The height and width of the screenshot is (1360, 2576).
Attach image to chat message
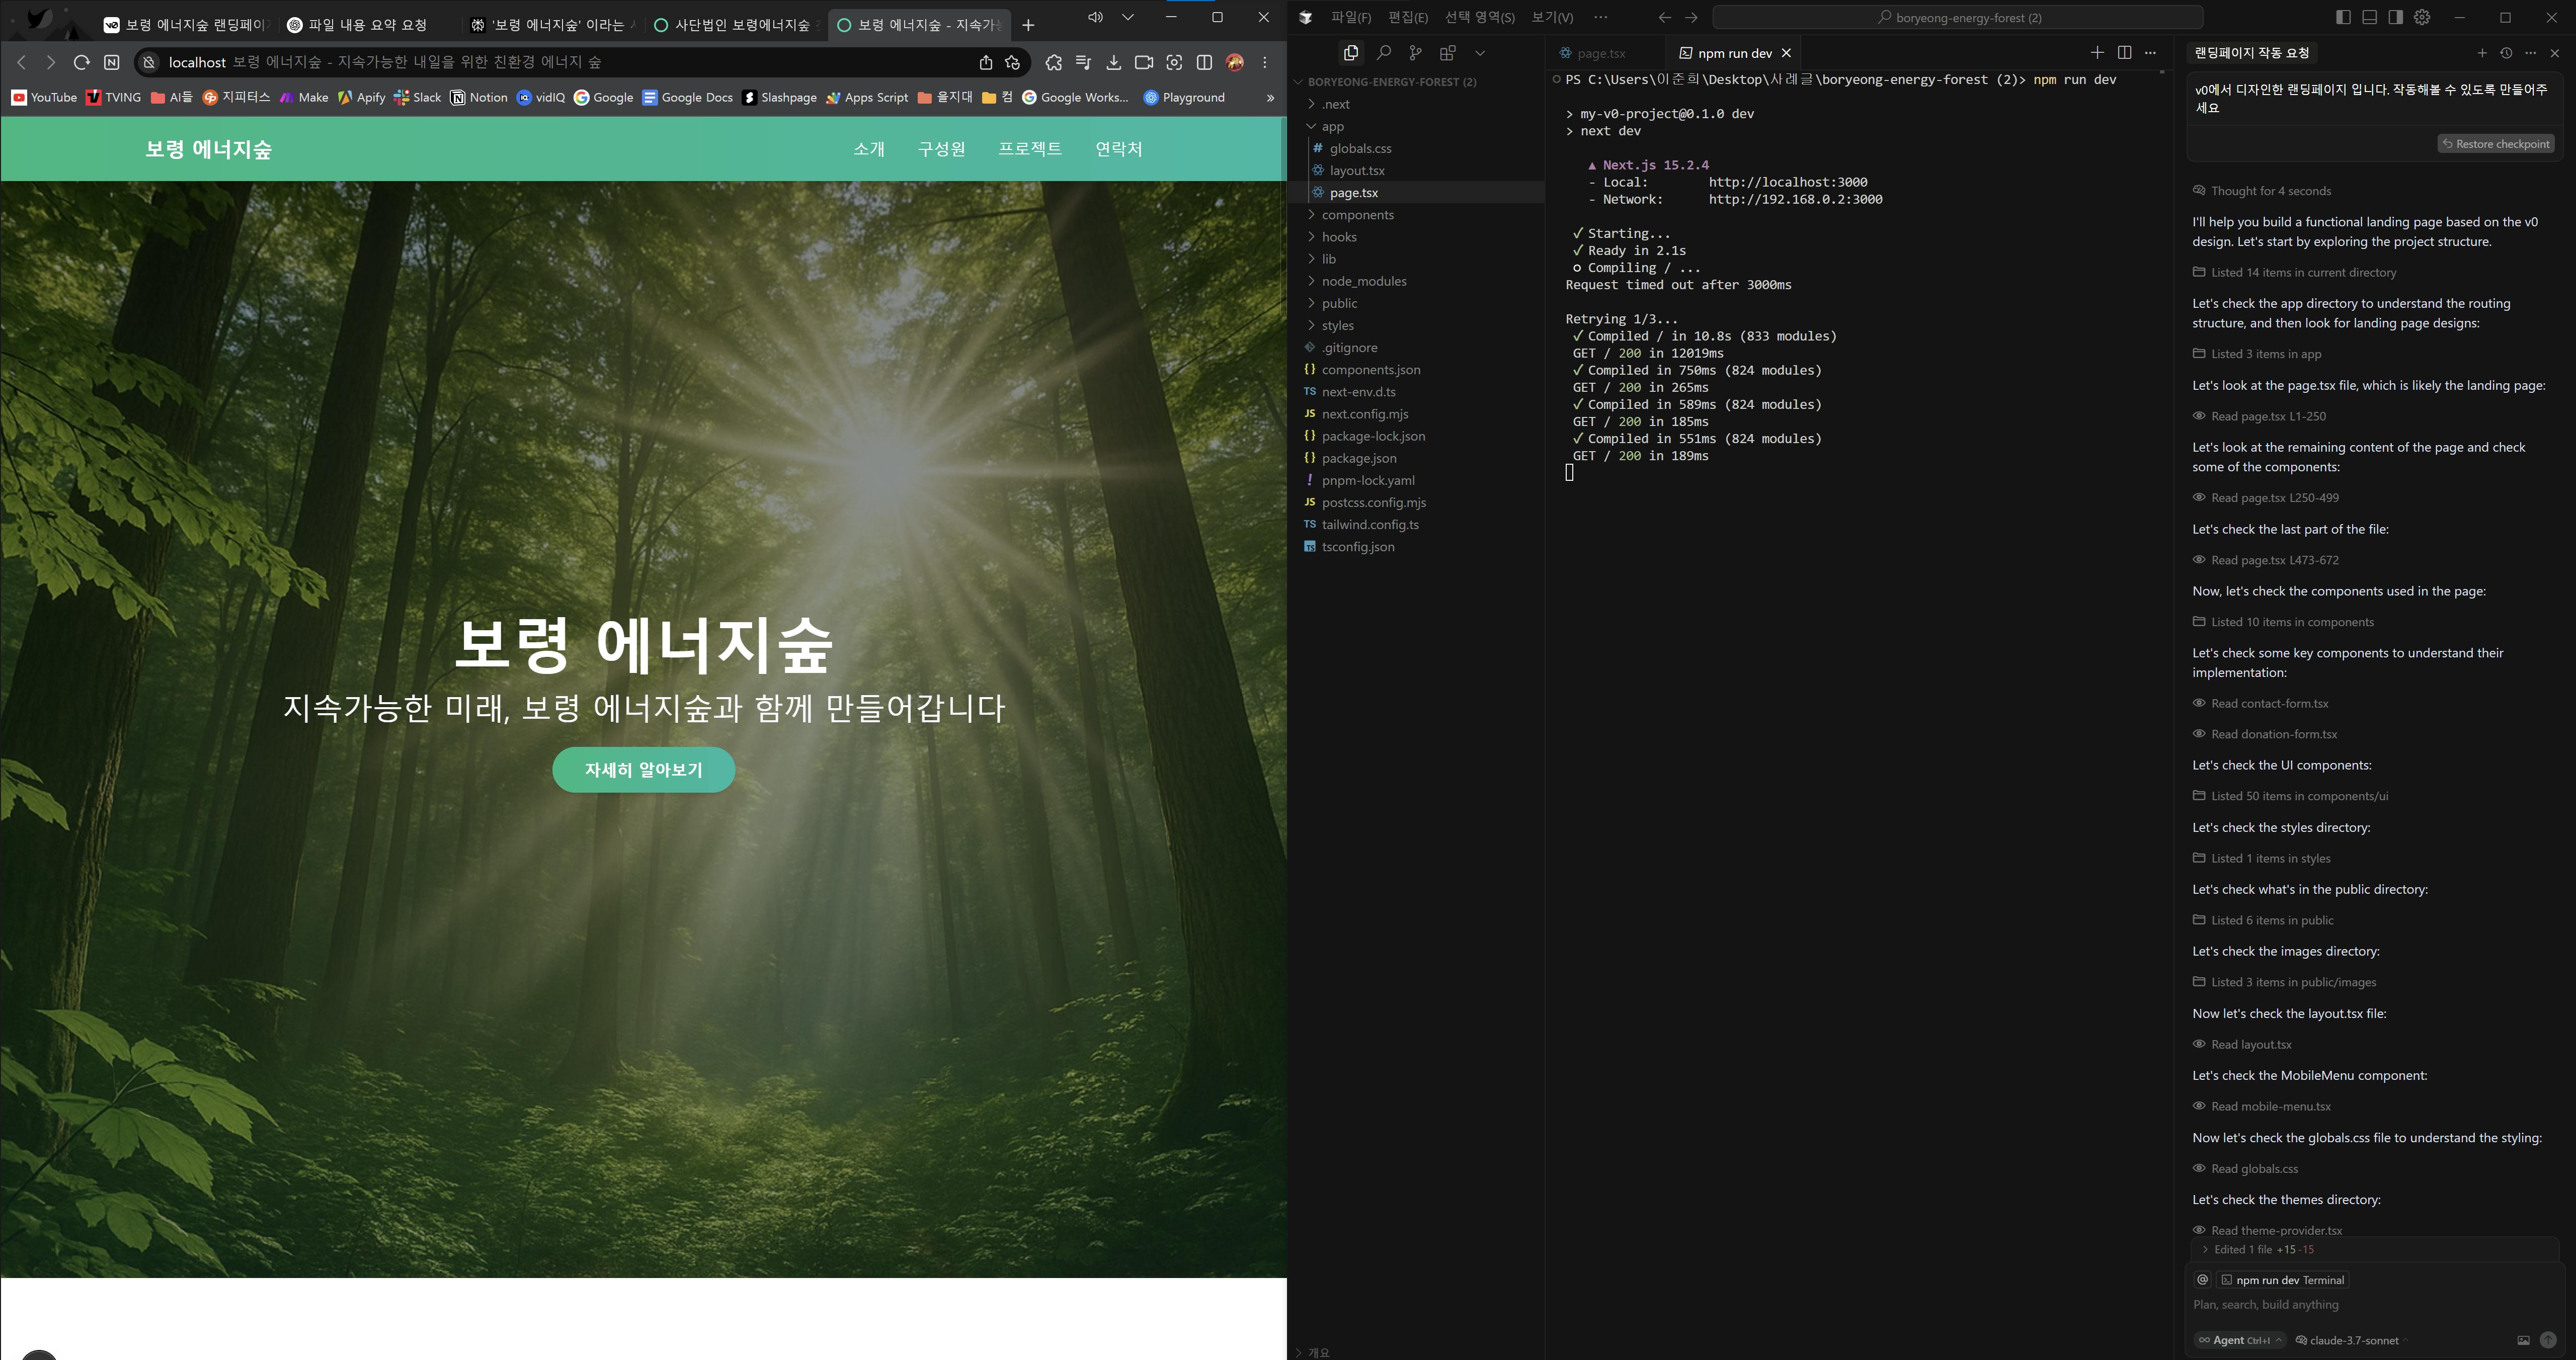pyautogui.click(x=2523, y=1340)
